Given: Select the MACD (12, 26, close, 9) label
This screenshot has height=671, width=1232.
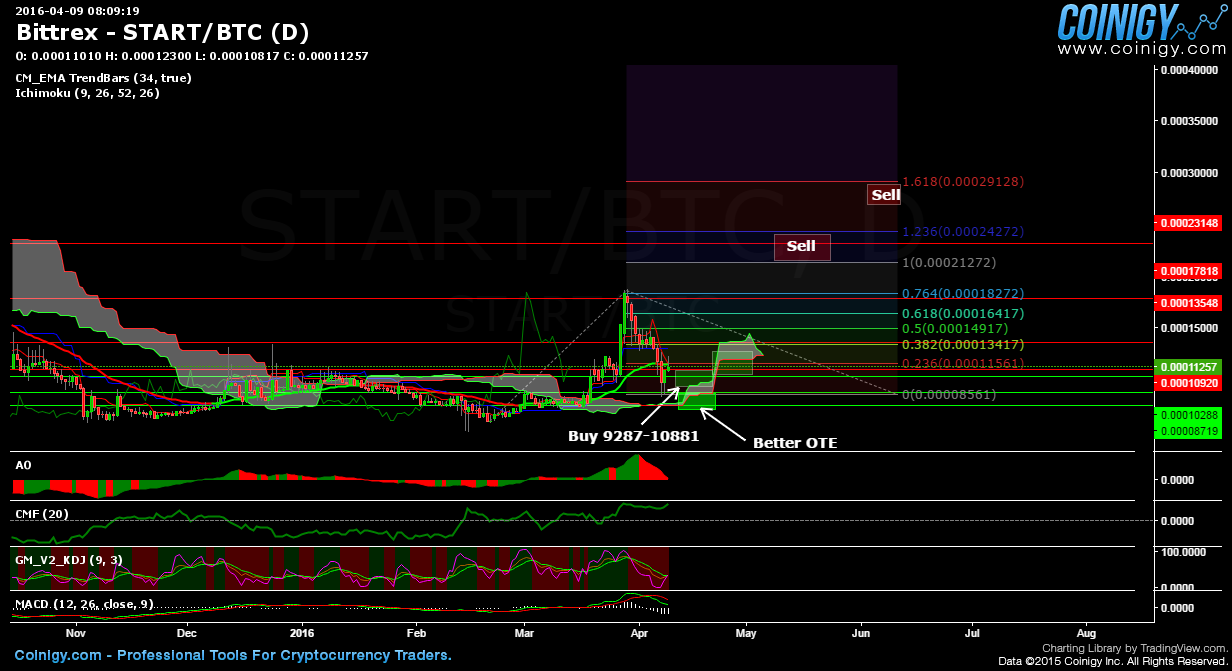Looking at the screenshot, I should (85, 604).
